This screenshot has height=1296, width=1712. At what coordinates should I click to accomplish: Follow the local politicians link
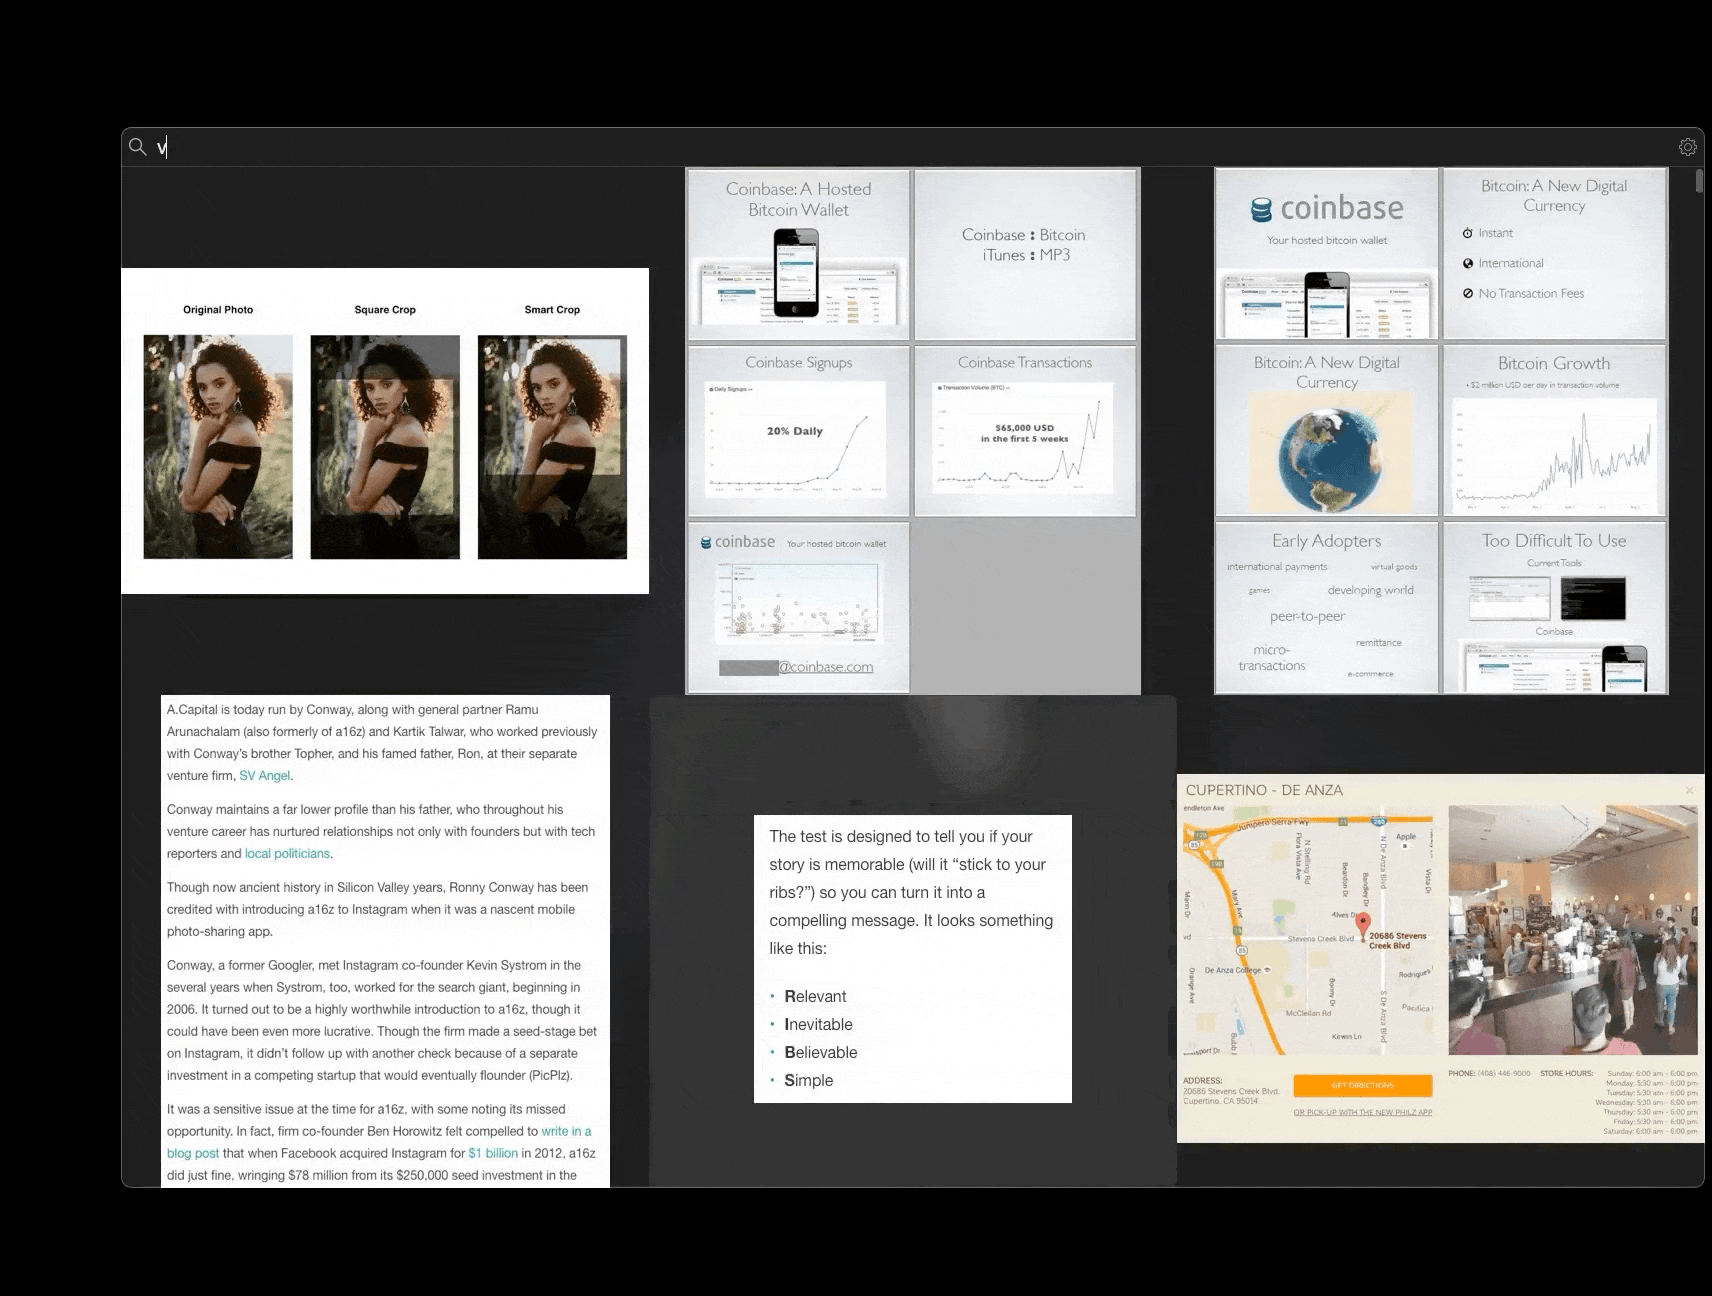(287, 854)
